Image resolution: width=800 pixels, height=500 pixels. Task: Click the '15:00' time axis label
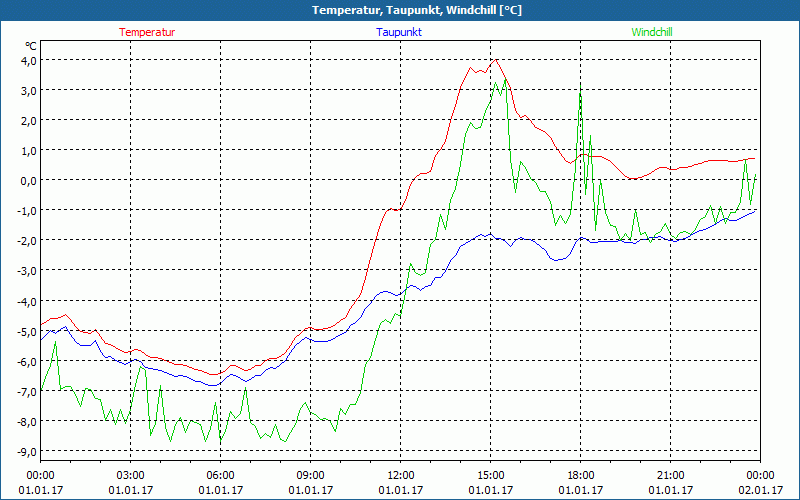point(491,476)
